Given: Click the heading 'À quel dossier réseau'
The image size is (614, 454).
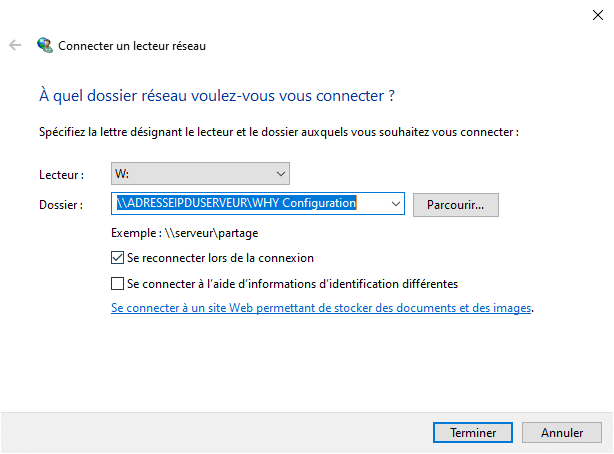Looking at the screenshot, I should 112,96.
